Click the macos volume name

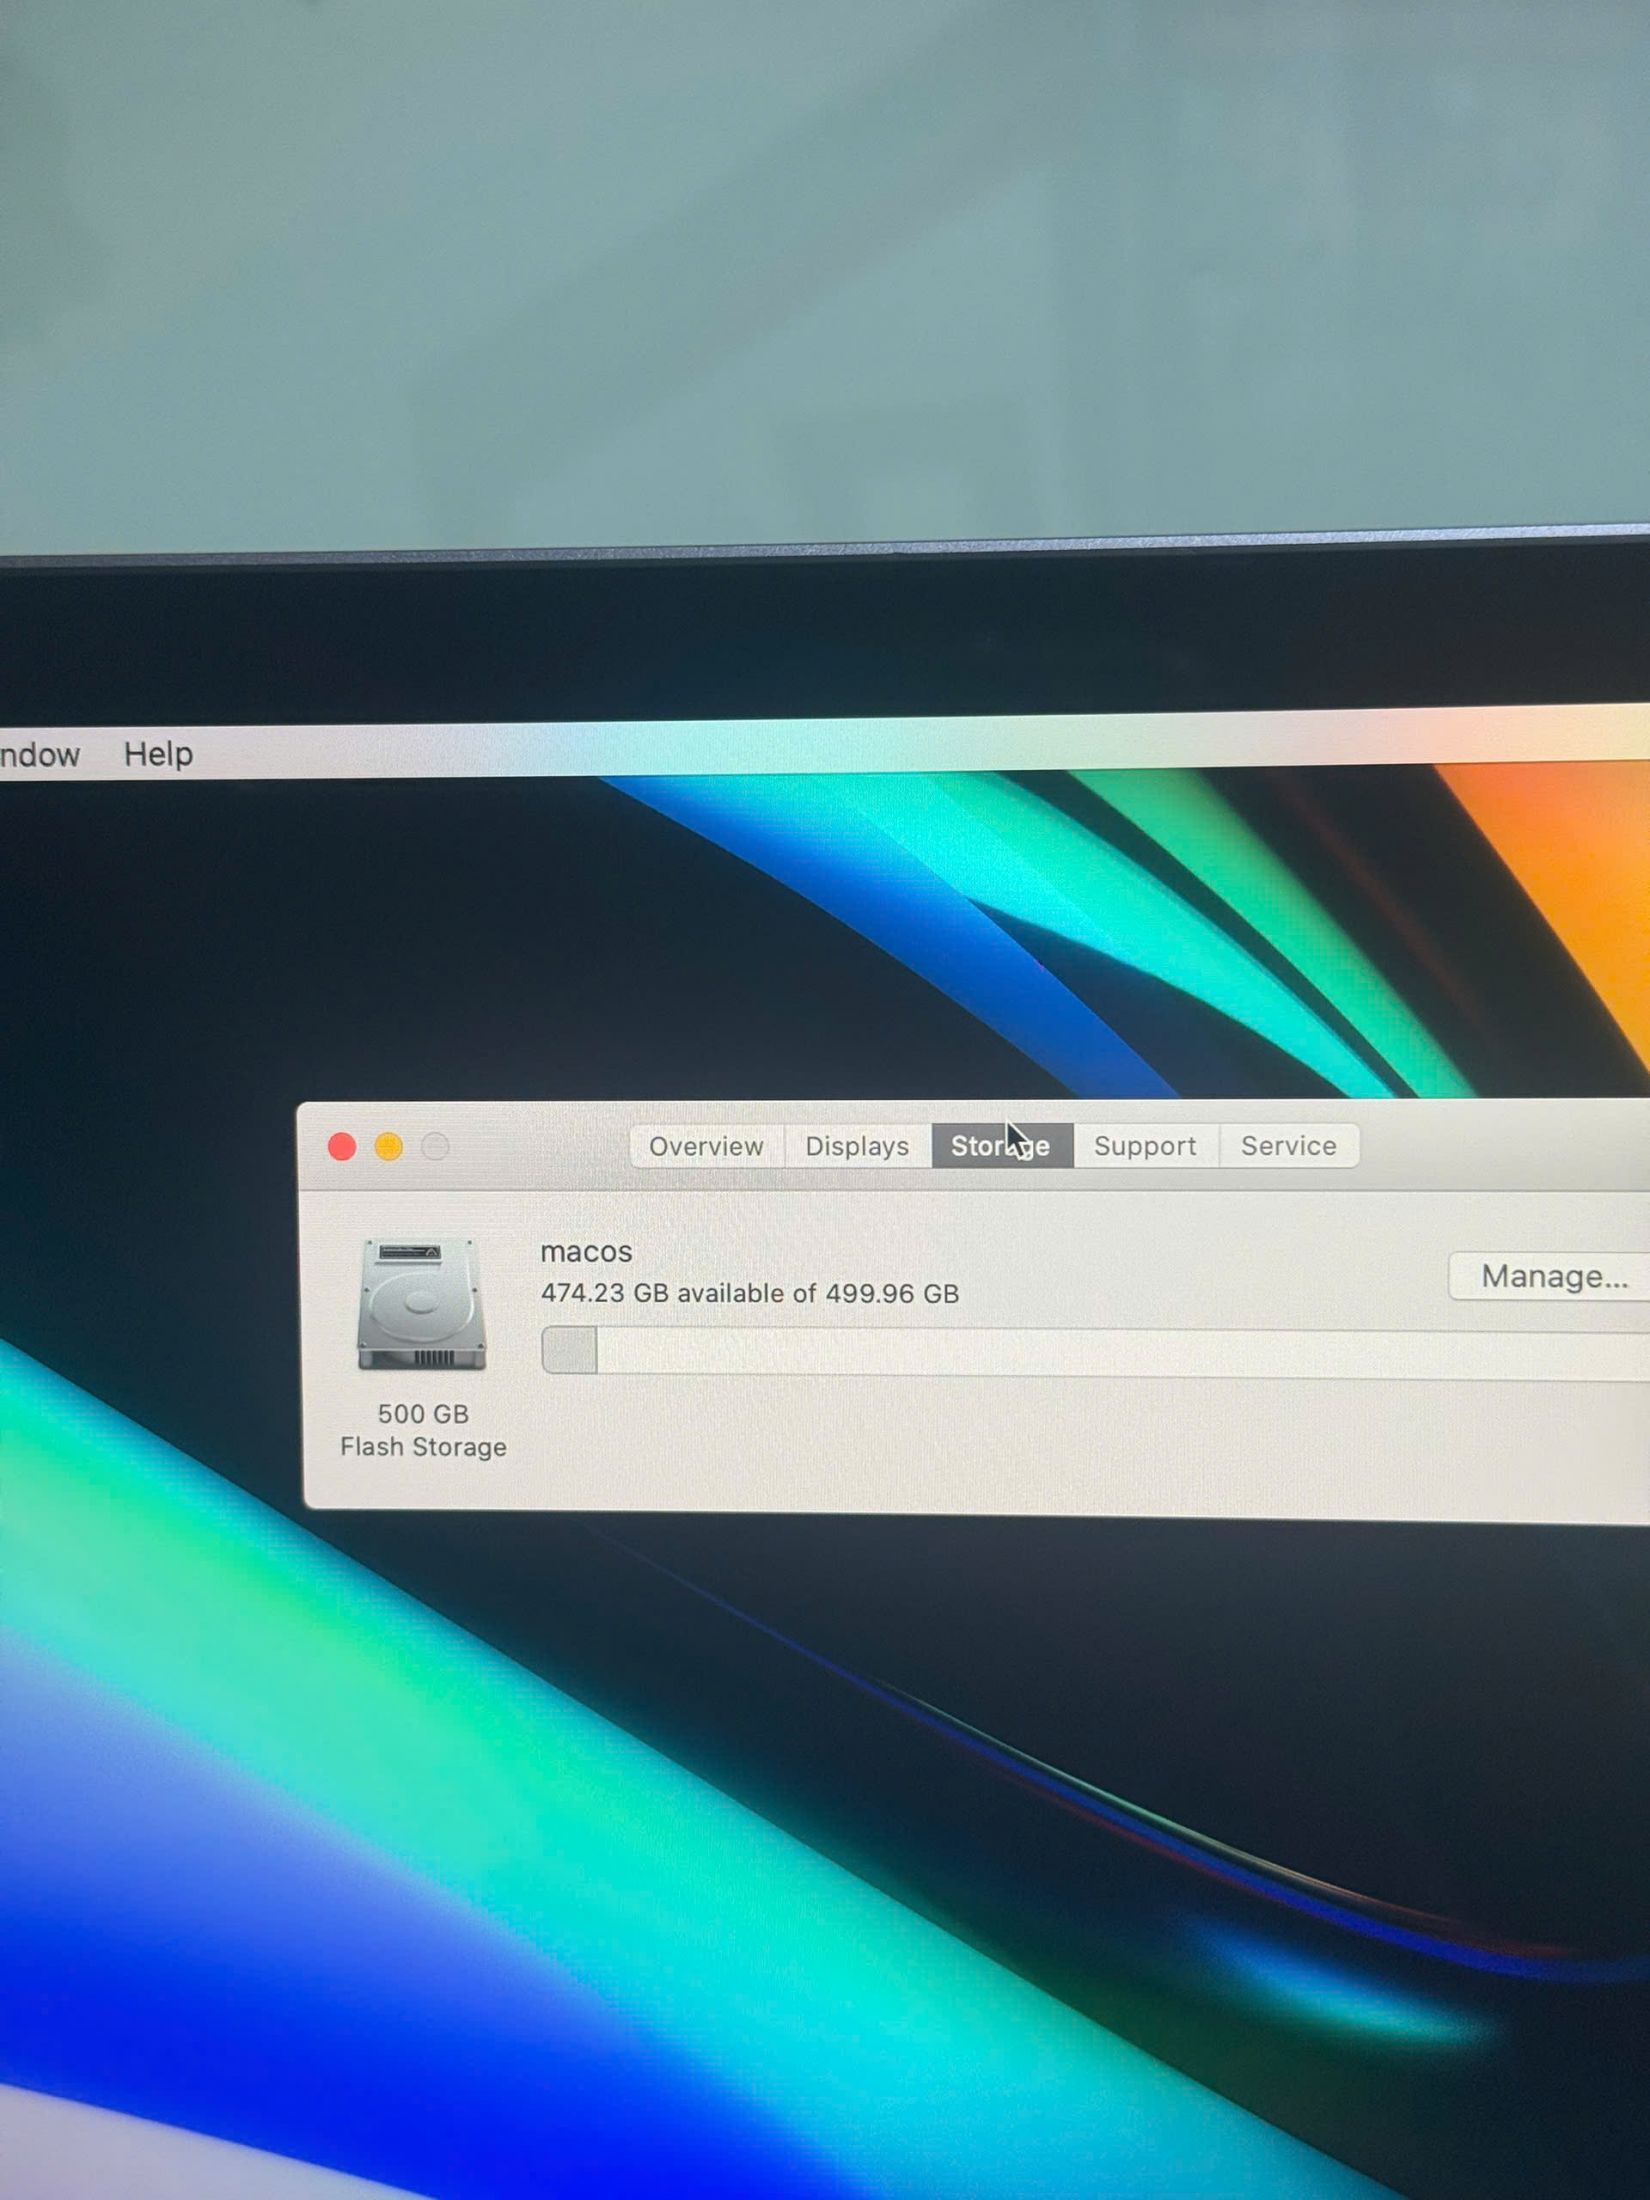[586, 1252]
